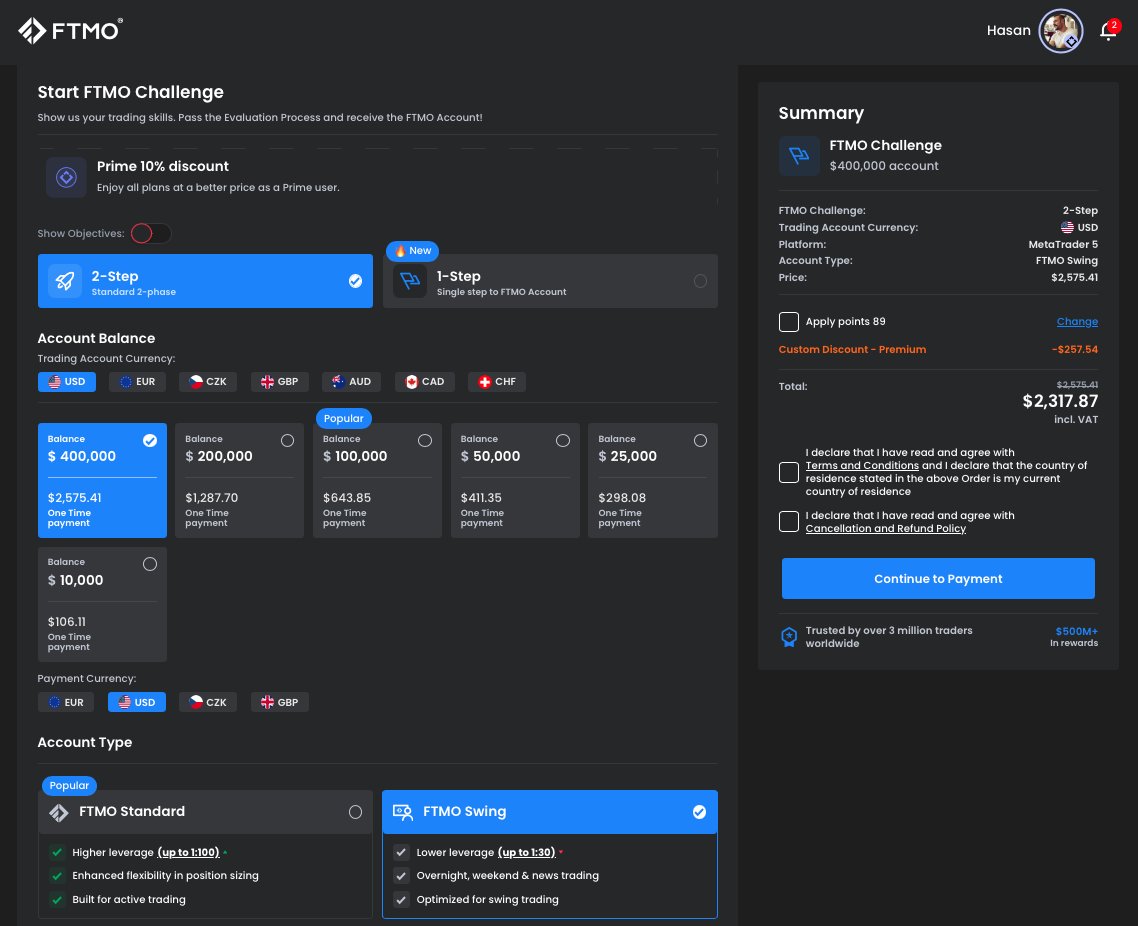
Task: Agree to Terms and Conditions checkbox
Action: click(x=789, y=472)
